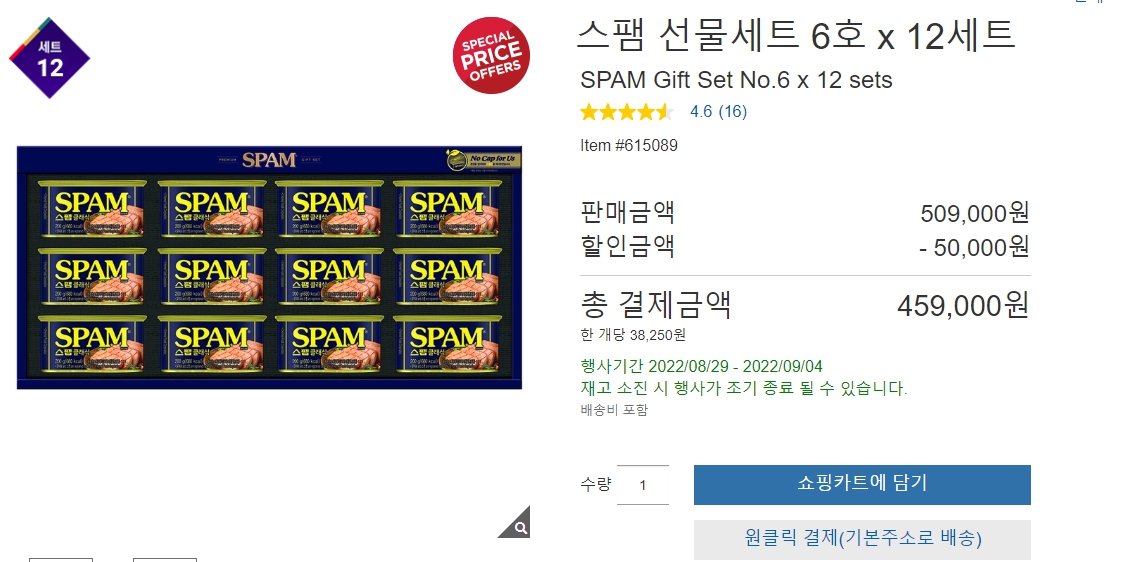Click the top-left SPAM can in the box

pyautogui.click(x=92, y=209)
